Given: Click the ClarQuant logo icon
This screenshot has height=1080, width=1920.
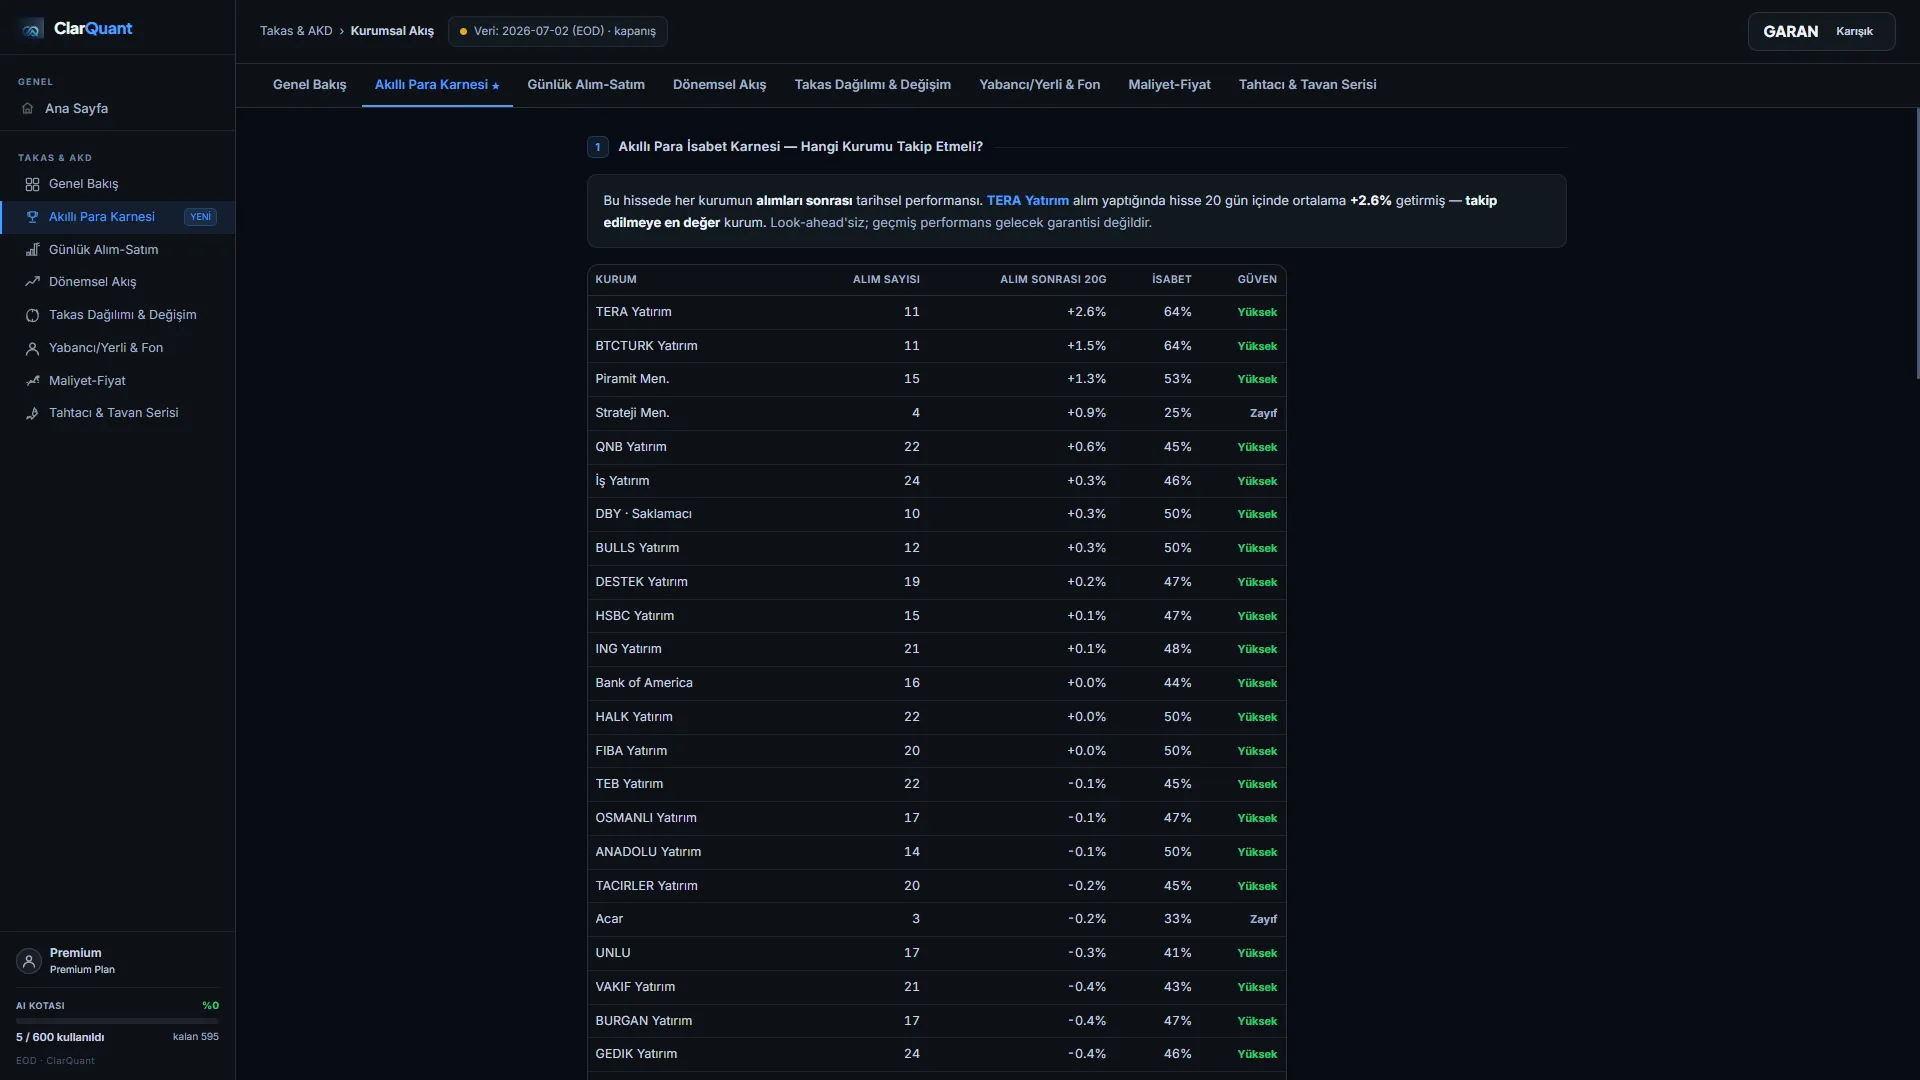Looking at the screenshot, I should click(31, 29).
